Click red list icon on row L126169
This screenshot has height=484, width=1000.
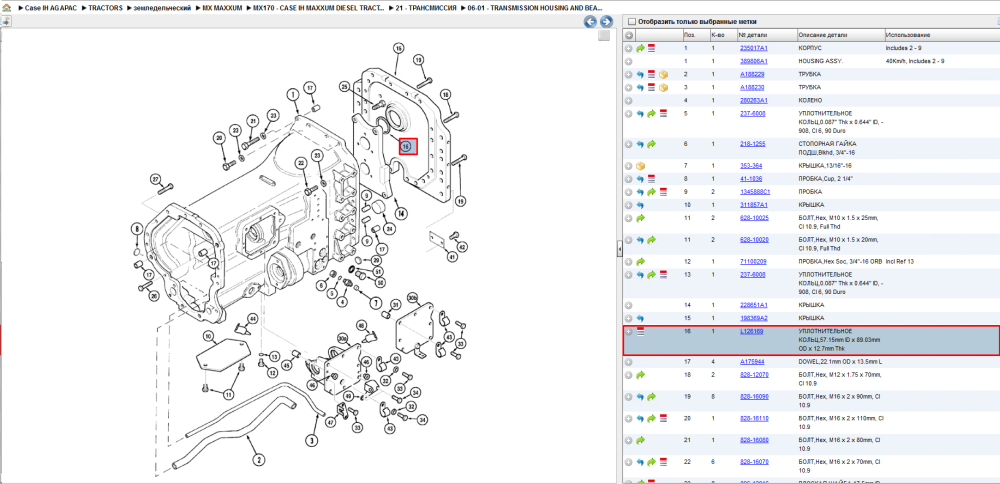click(x=641, y=332)
